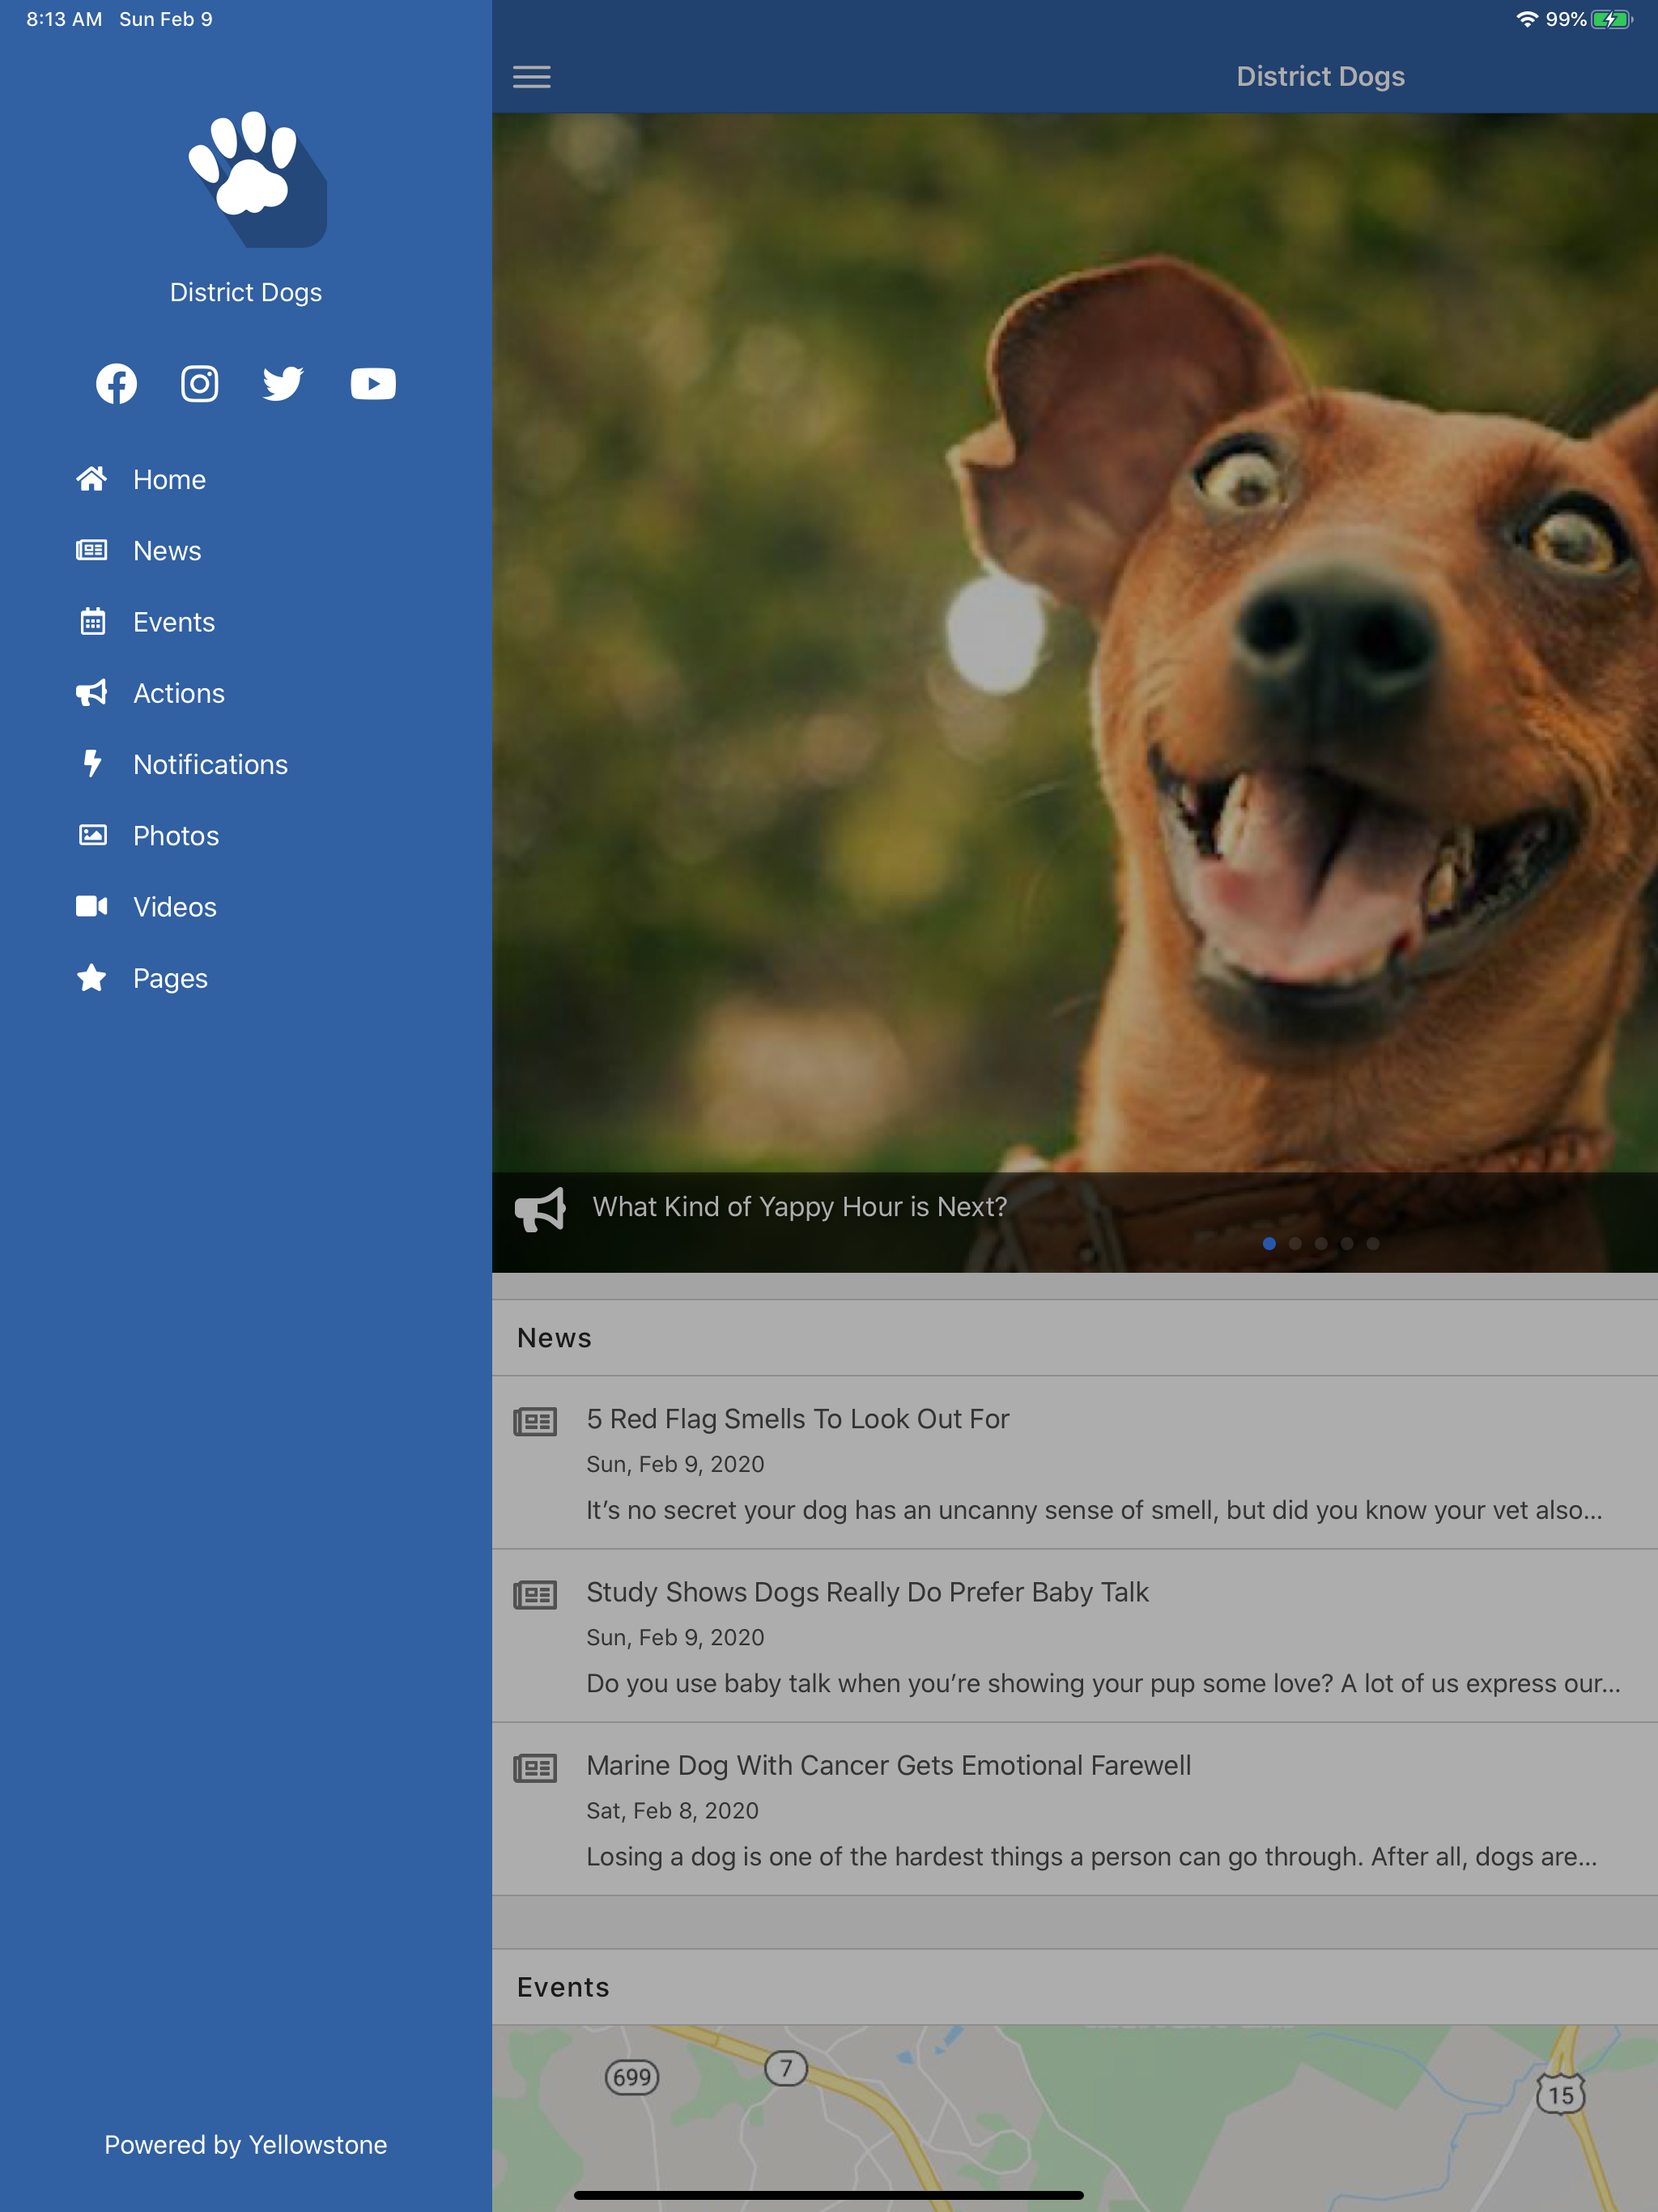Viewport: 1658px width, 2212px height.
Task: Tap the hamburger menu icon
Action: pos(532,77)
